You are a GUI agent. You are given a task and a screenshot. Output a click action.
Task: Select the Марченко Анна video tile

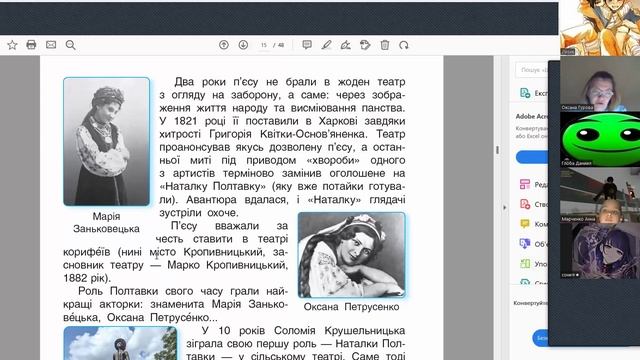tap(600, 194)
